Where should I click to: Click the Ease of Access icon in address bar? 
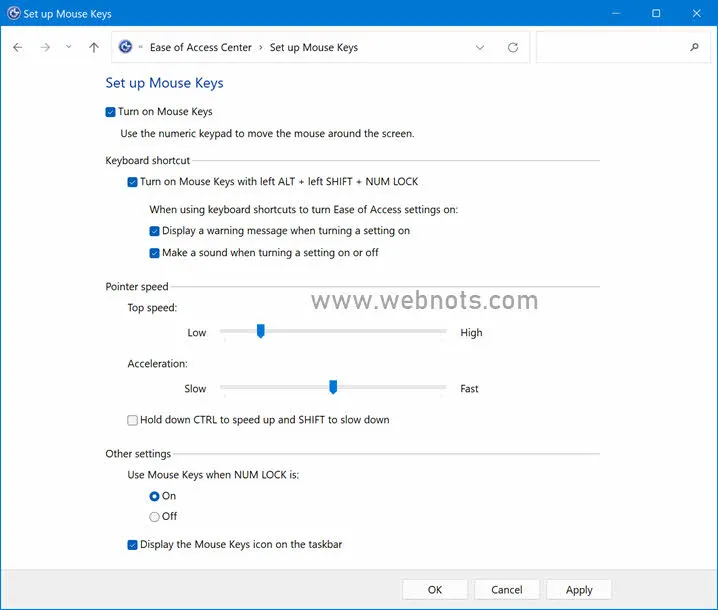coord(126,47)
